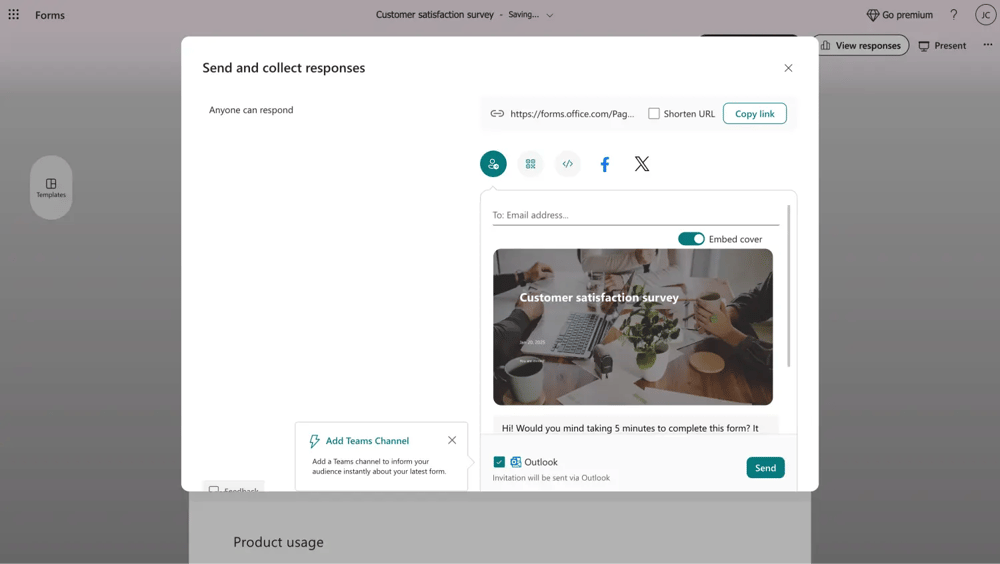Click the Copy link button
The height and width of the screenshot is (564, 1000).
[754, 114]
